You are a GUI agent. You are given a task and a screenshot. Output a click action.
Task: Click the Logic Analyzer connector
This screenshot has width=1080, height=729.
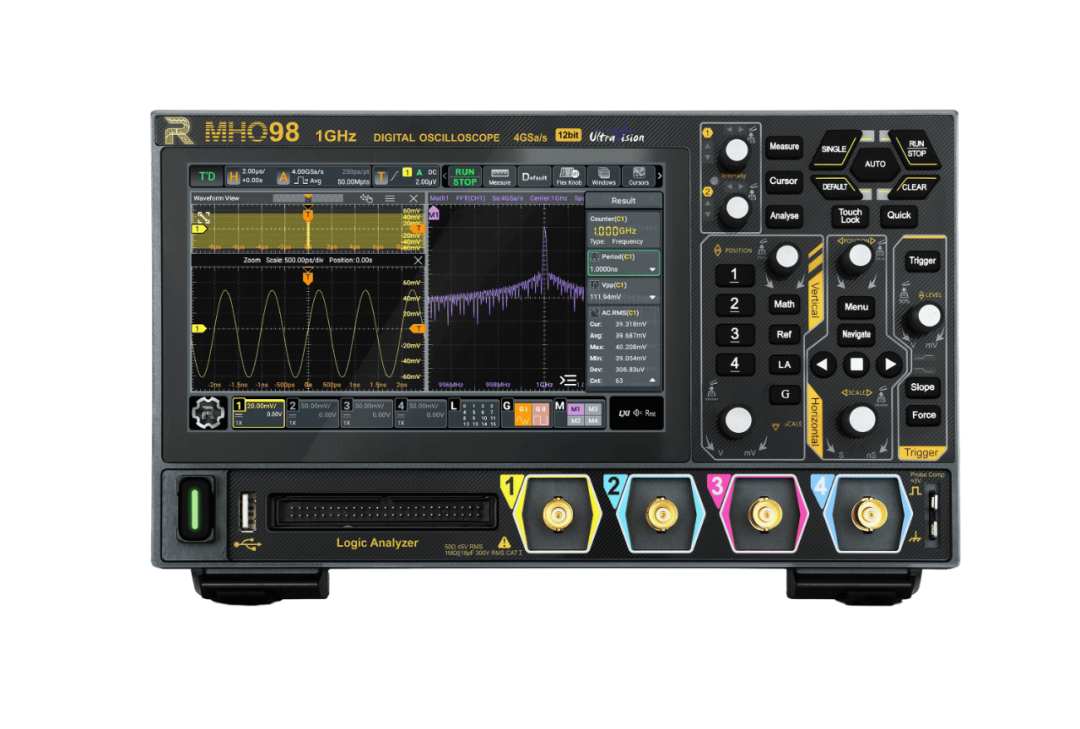tap(382, 512)
